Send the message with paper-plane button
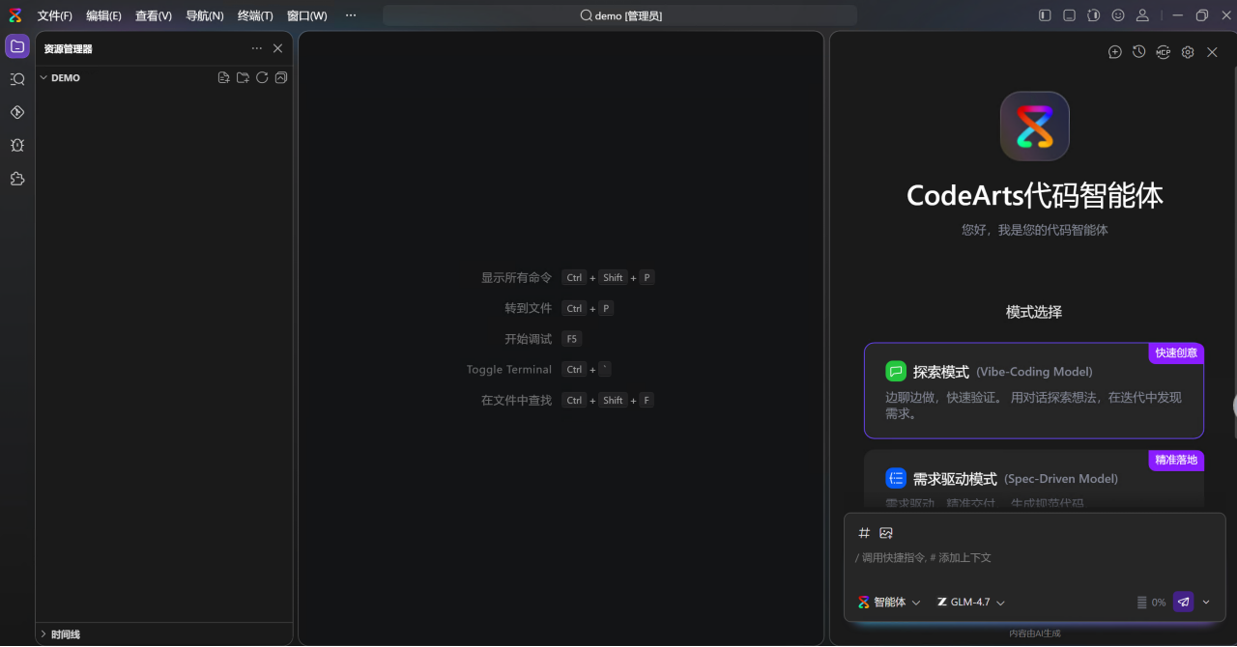Viewport: 1237px width, 647px height. (x=1184, y=602)
